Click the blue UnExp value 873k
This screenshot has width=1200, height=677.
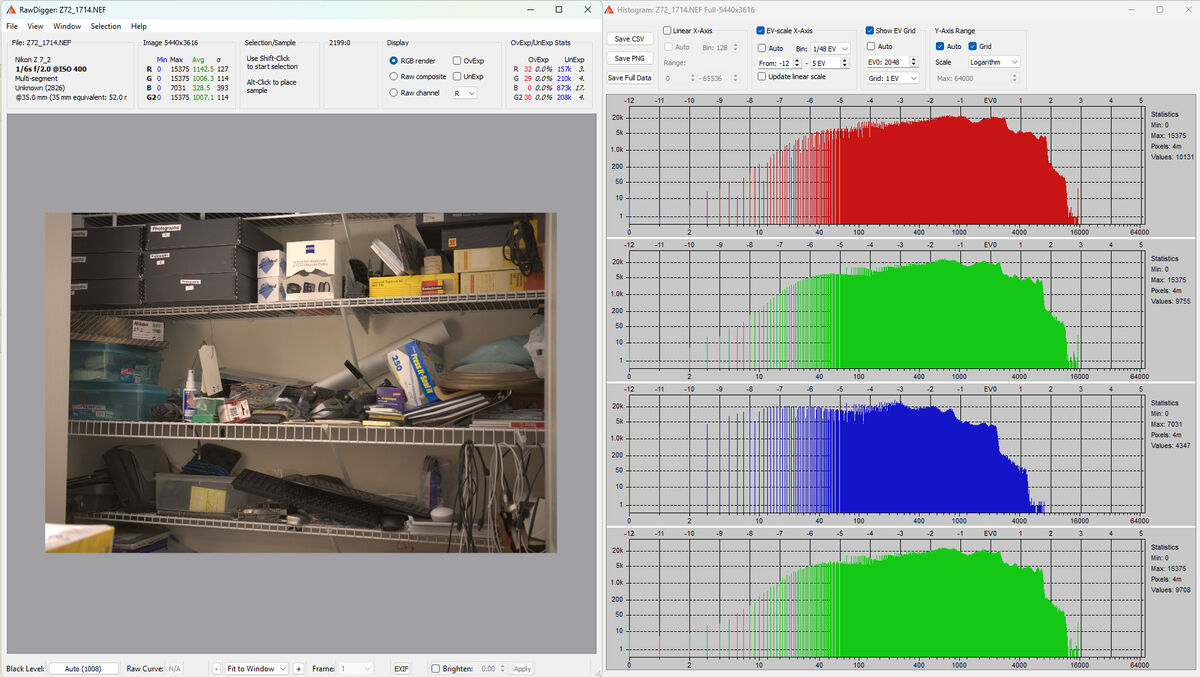[x=563, y=88]
